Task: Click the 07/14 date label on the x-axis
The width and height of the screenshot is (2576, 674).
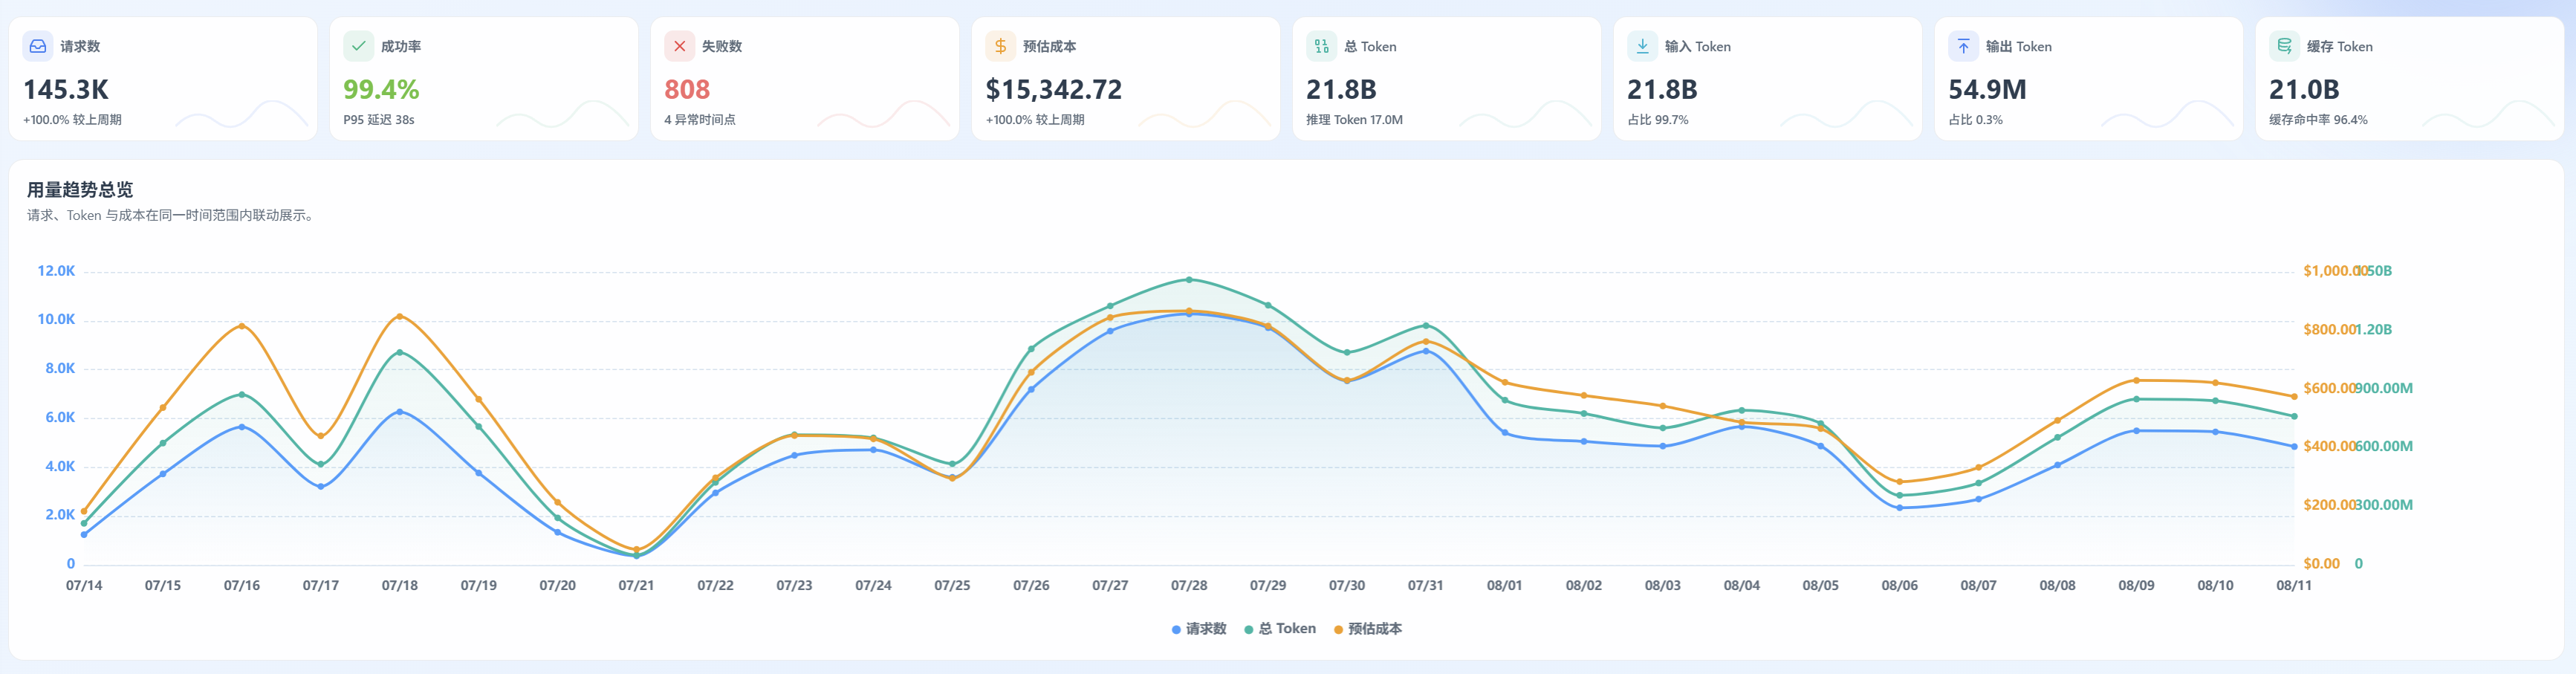Action: (84, 586)
